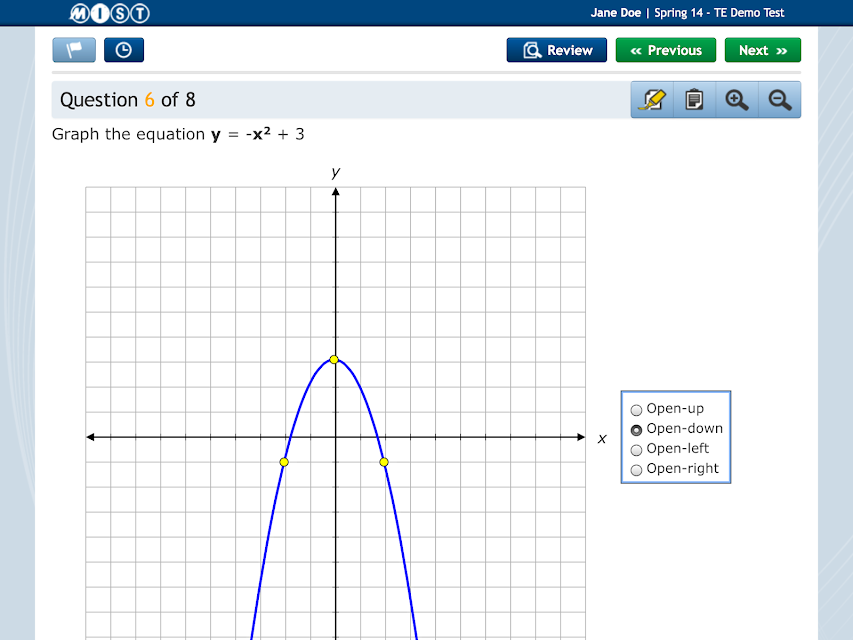Open the notepad clipboard icon

695,100
